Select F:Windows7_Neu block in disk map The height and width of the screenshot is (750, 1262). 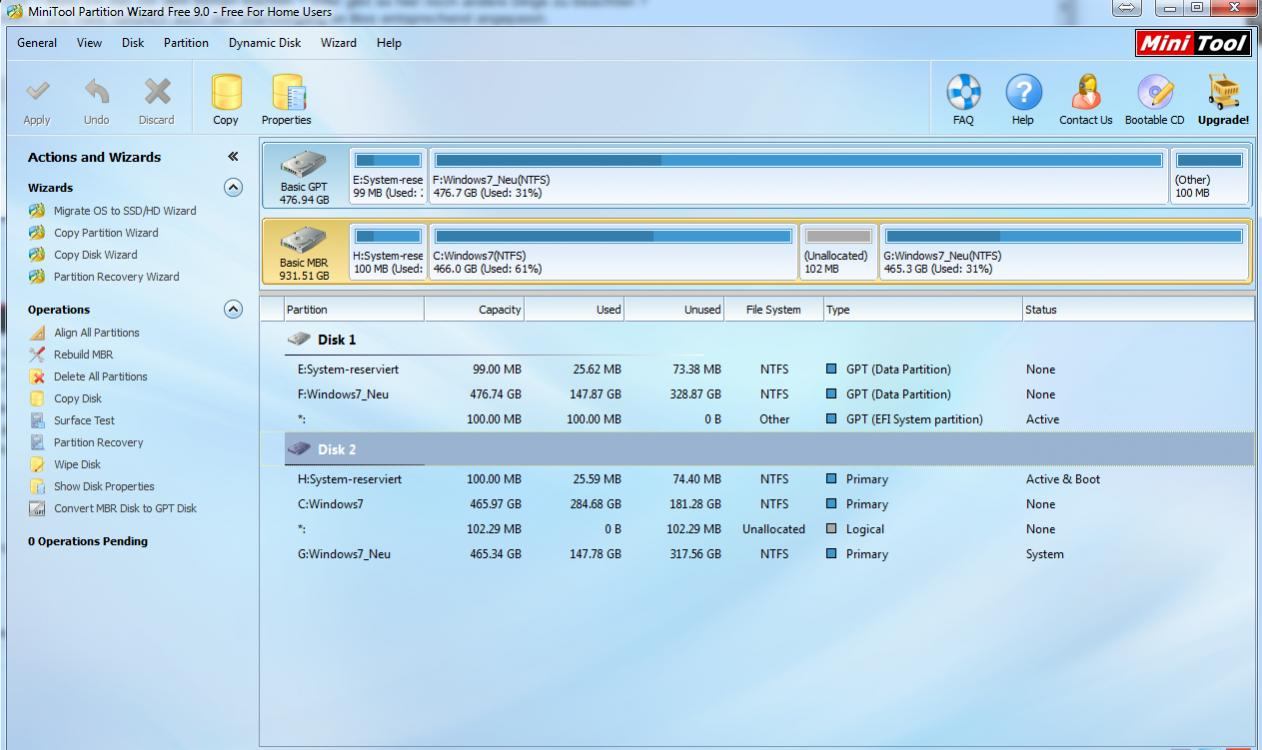799,177
